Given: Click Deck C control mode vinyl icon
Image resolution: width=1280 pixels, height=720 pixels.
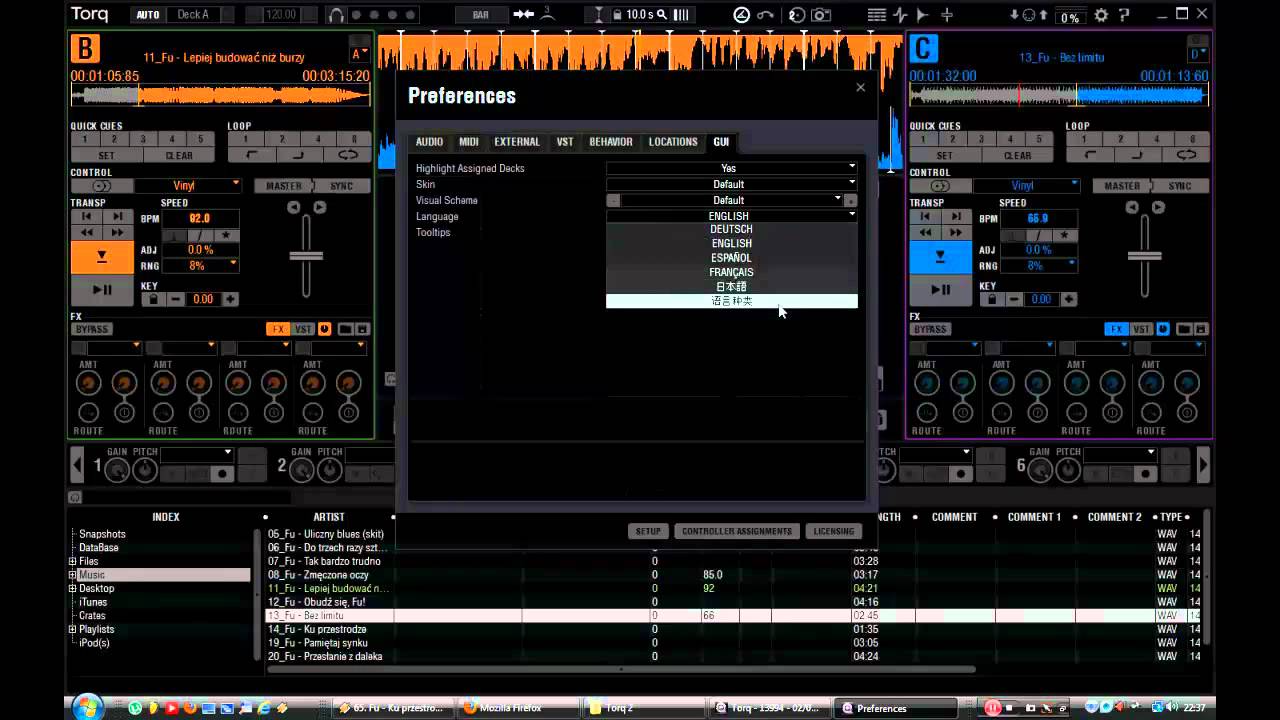Looking at the screenshot, I should (x=941, y=186).
